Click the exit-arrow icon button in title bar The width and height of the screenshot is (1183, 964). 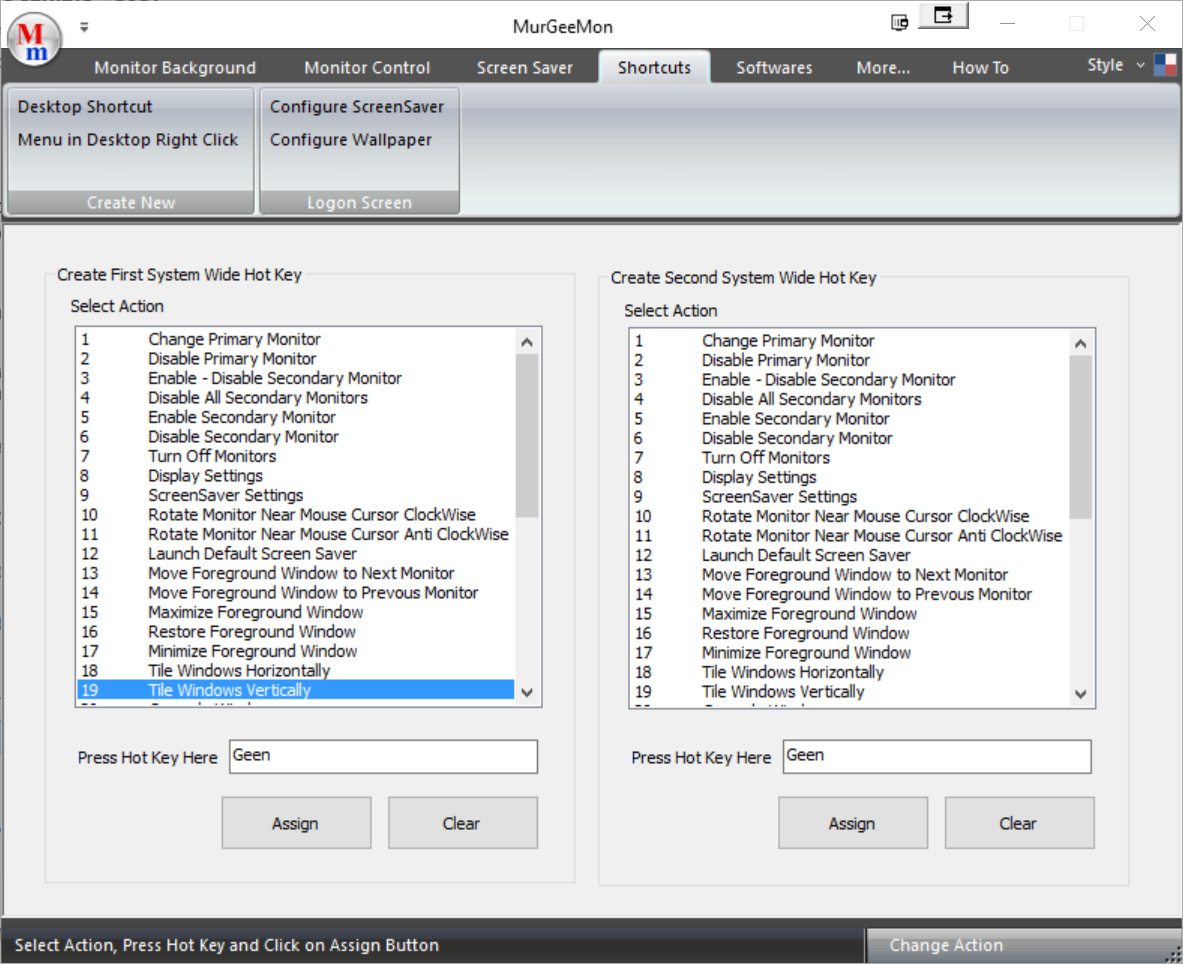943,16
